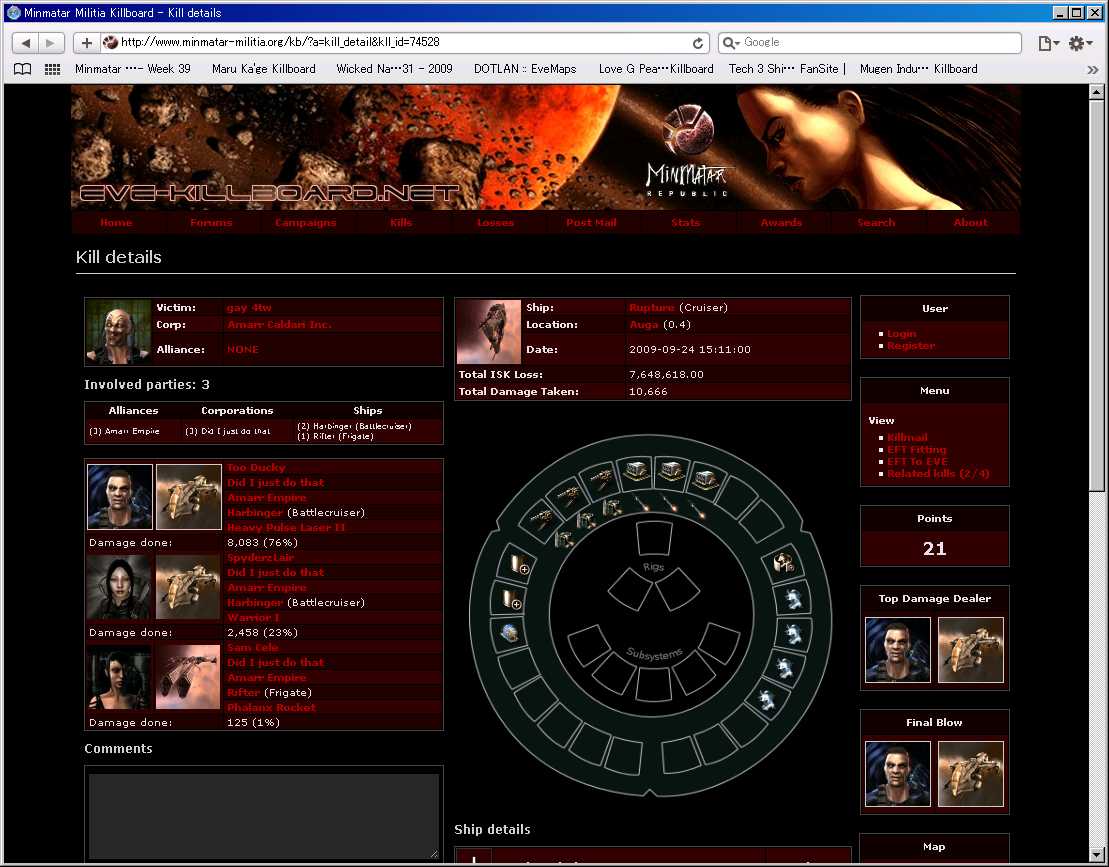Open the Post Mail menu item
Screen dimensions: 1109x867
click(x=591, y=222)
